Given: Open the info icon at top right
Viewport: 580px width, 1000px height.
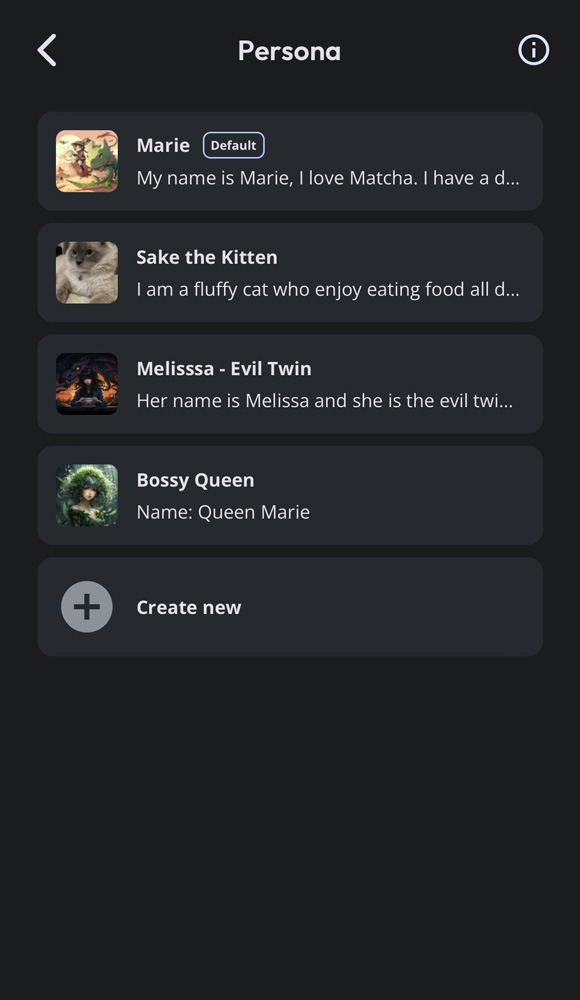Looking at the screenshot, I should click(x=533, y=50).
